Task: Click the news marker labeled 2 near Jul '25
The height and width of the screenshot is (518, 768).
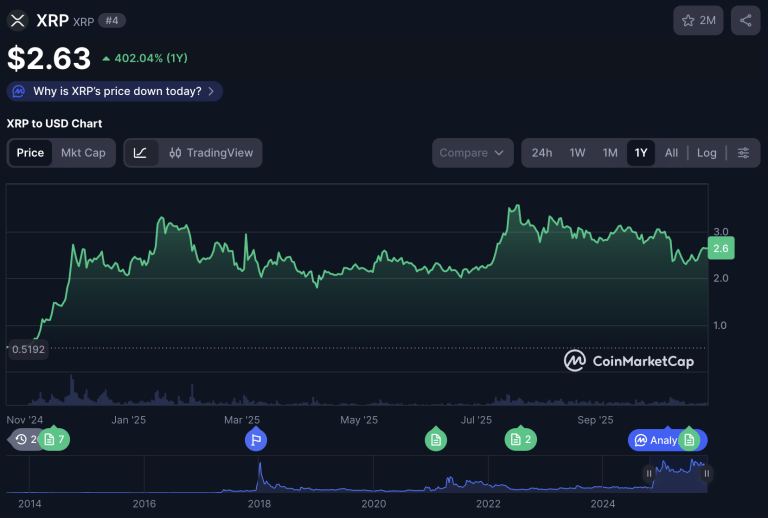Action: 521,439
